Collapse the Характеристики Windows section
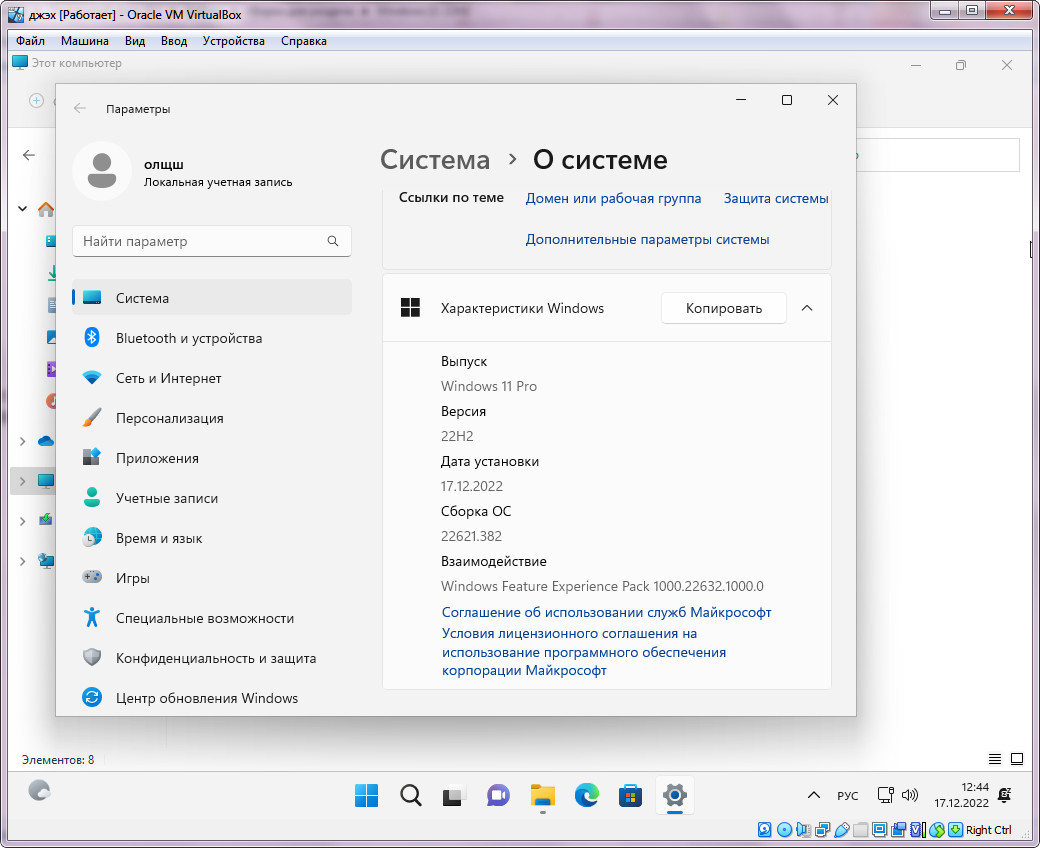This screenshot has width=1040, height=848. pos(807,308)
